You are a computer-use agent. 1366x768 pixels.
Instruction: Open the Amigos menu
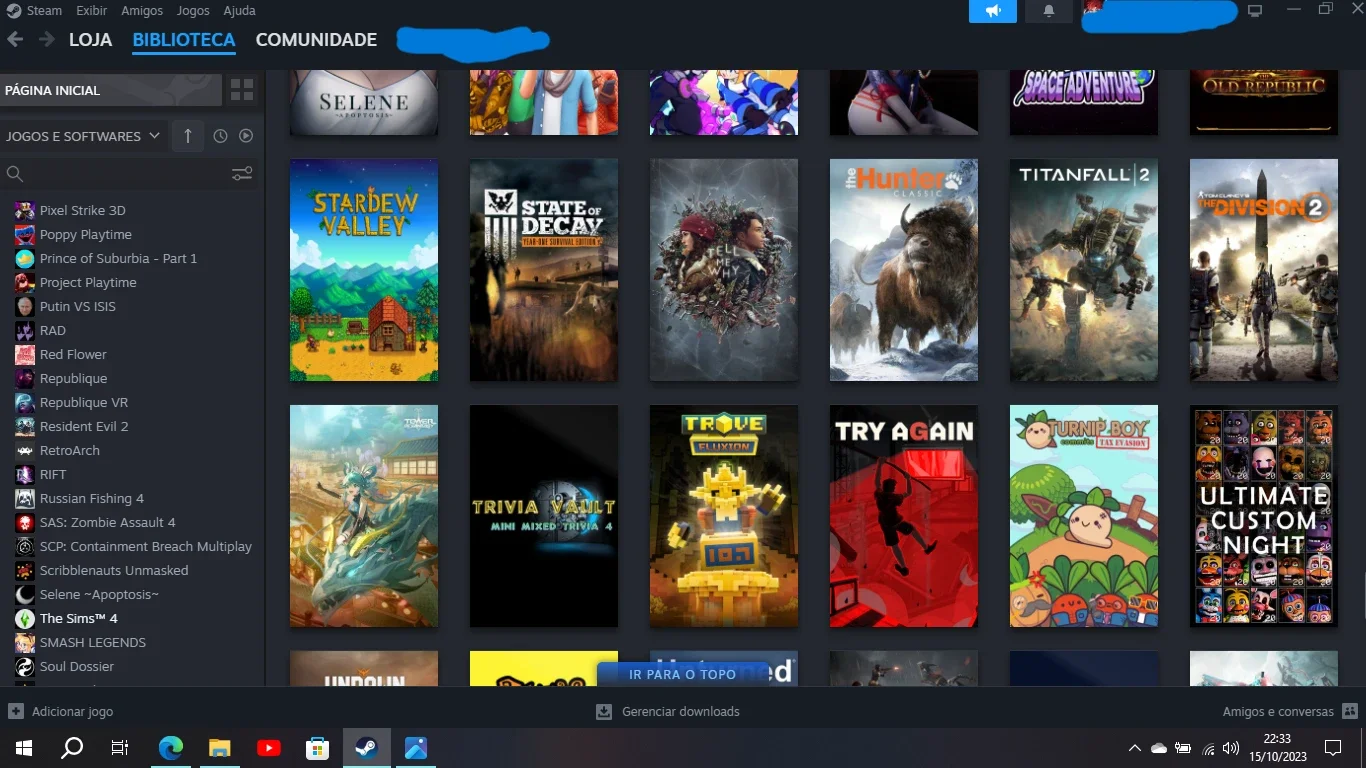tap(142, 11)
